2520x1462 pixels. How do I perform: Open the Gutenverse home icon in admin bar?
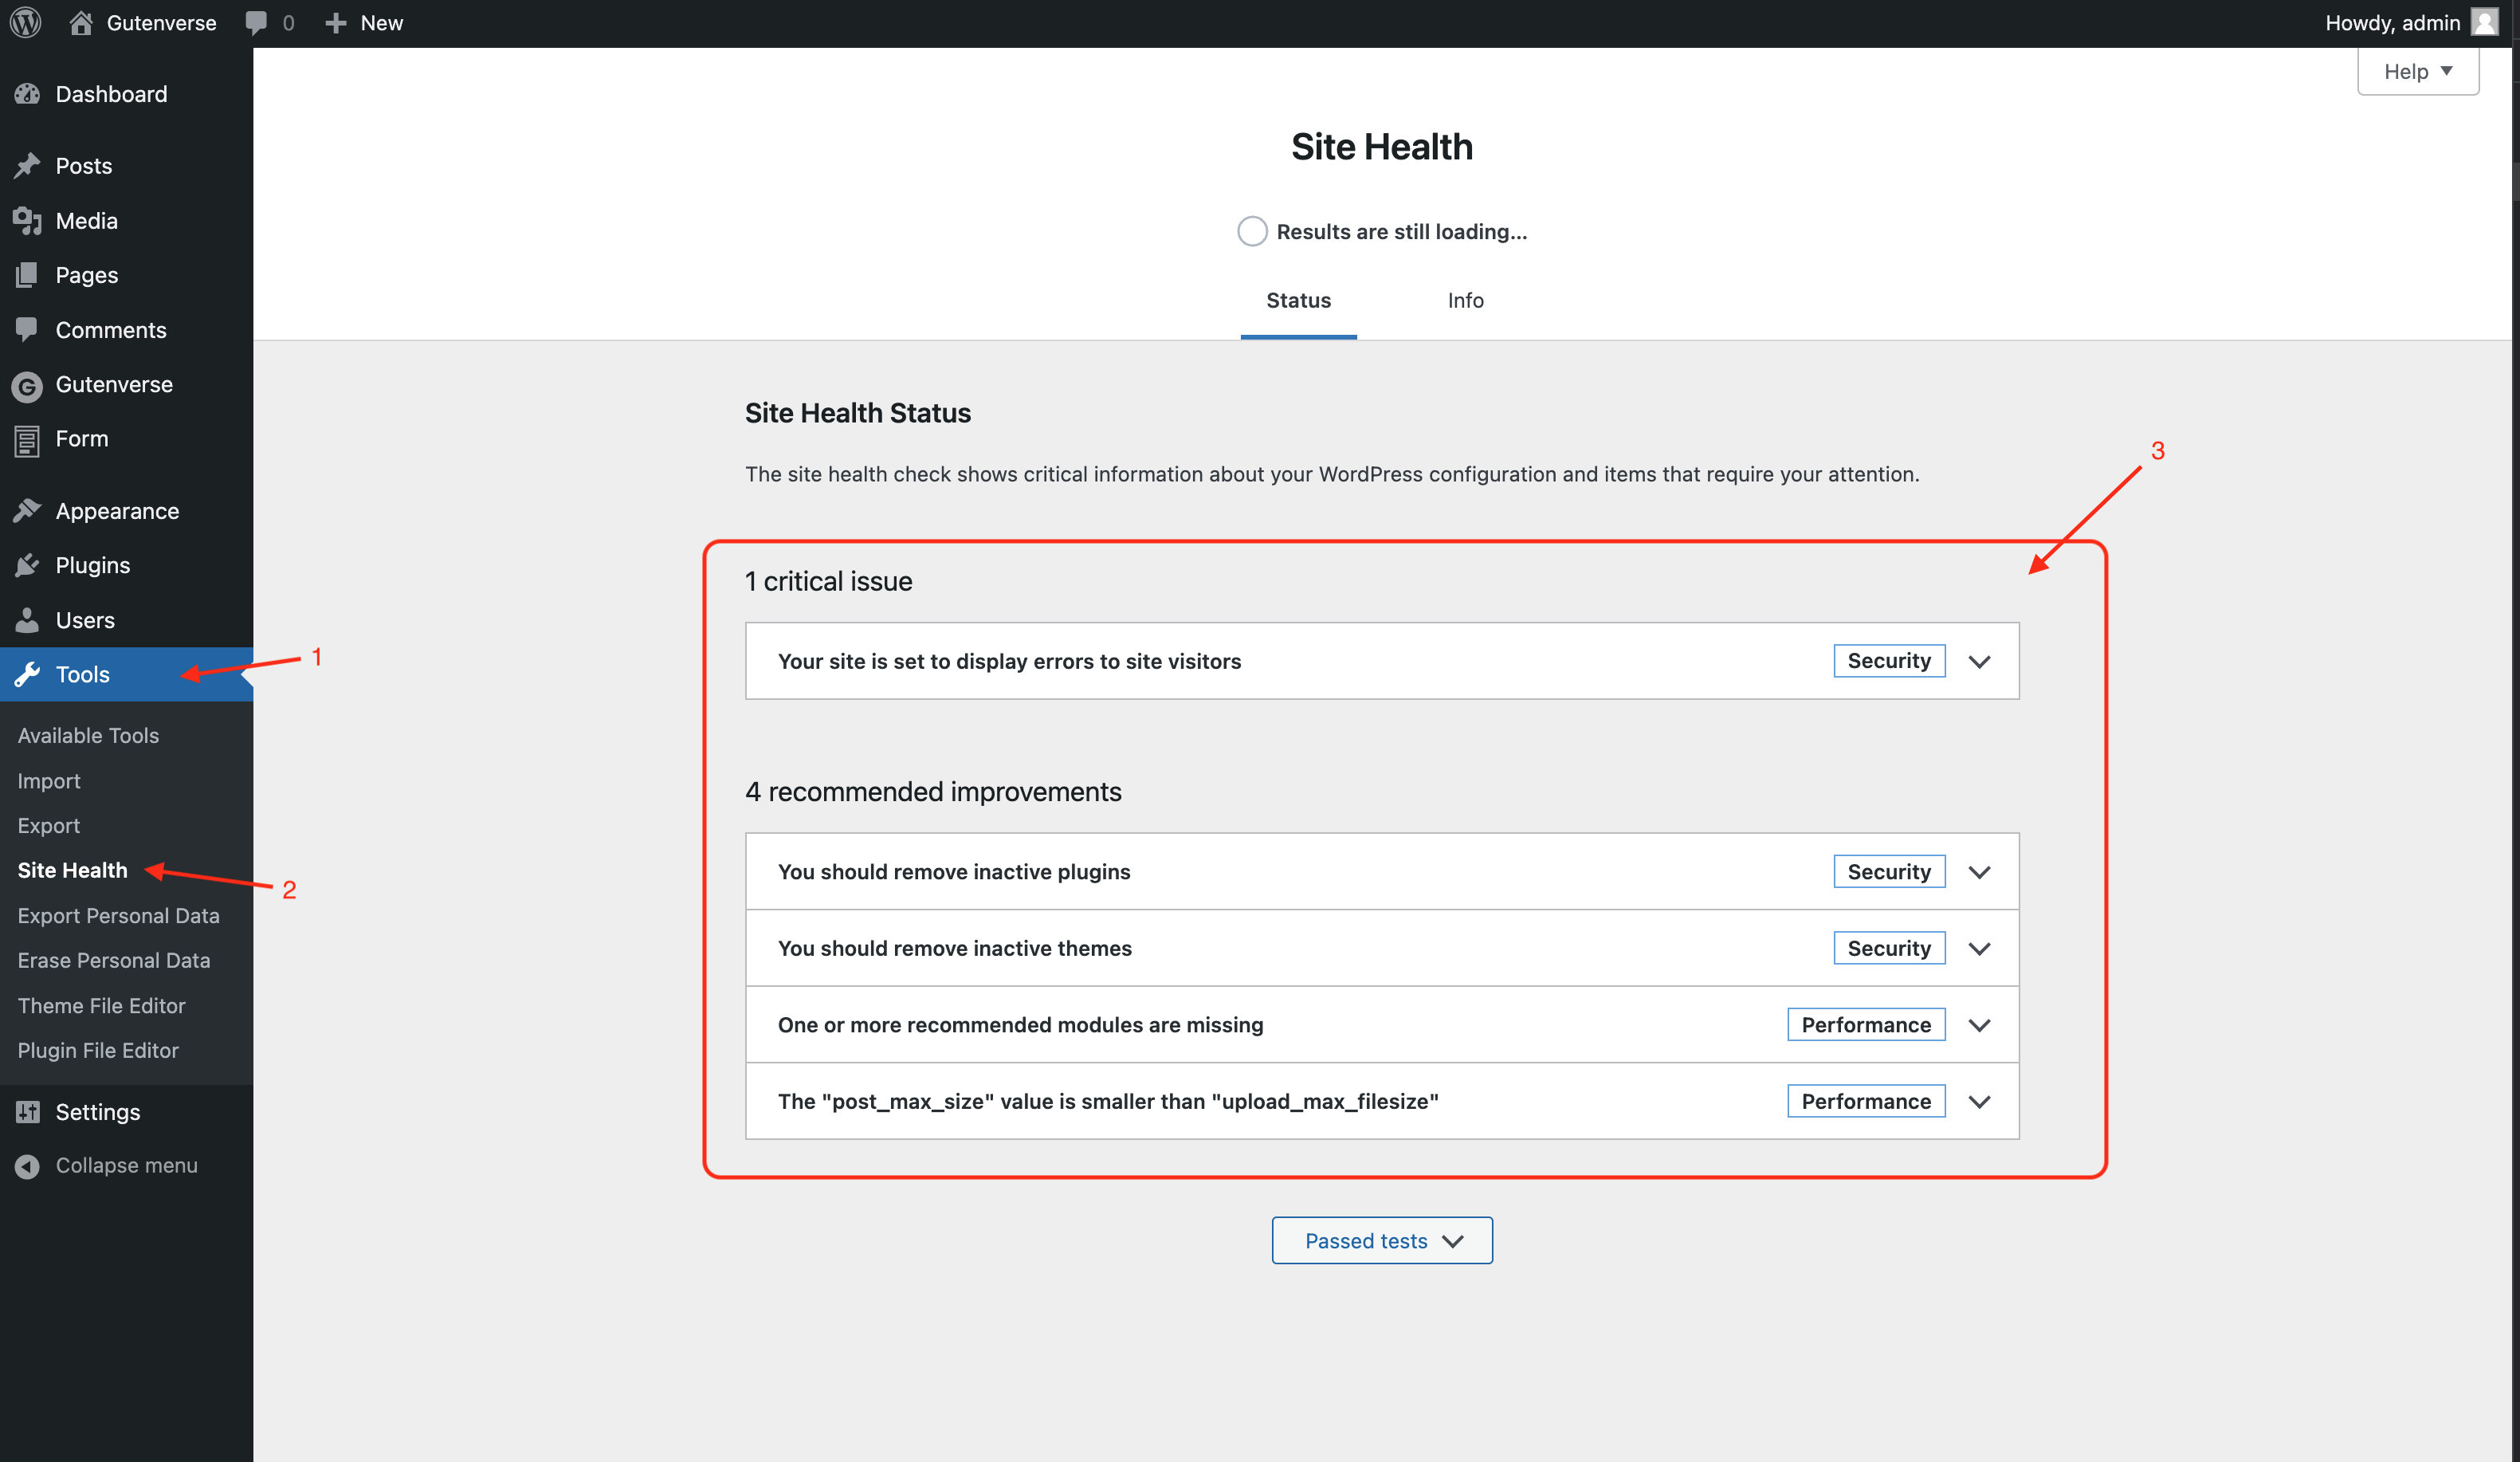81,22
